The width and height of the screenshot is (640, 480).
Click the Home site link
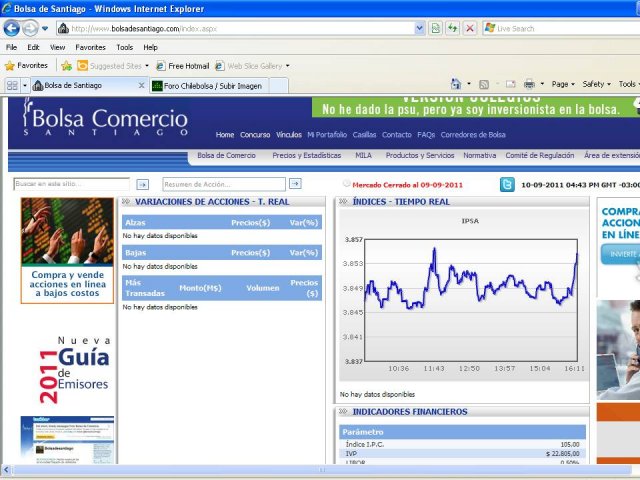click(x=225, y=135)
